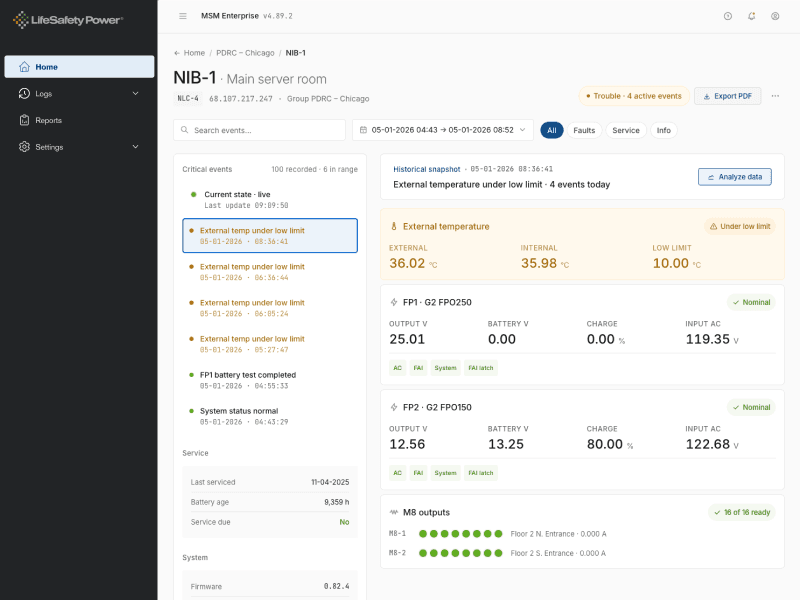Screen dimensions: 800x600
Task: Select FP1 battery test completed event
Action: 270,380
